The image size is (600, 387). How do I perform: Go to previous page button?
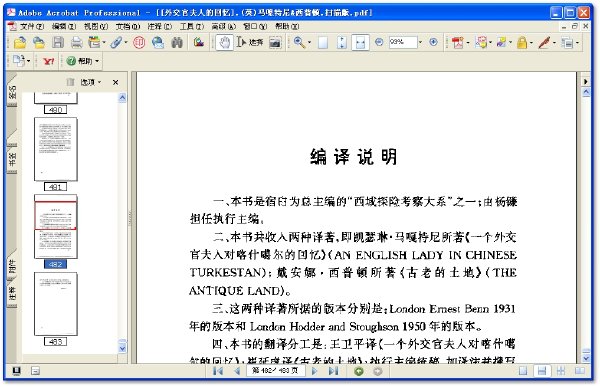point(237,371)
